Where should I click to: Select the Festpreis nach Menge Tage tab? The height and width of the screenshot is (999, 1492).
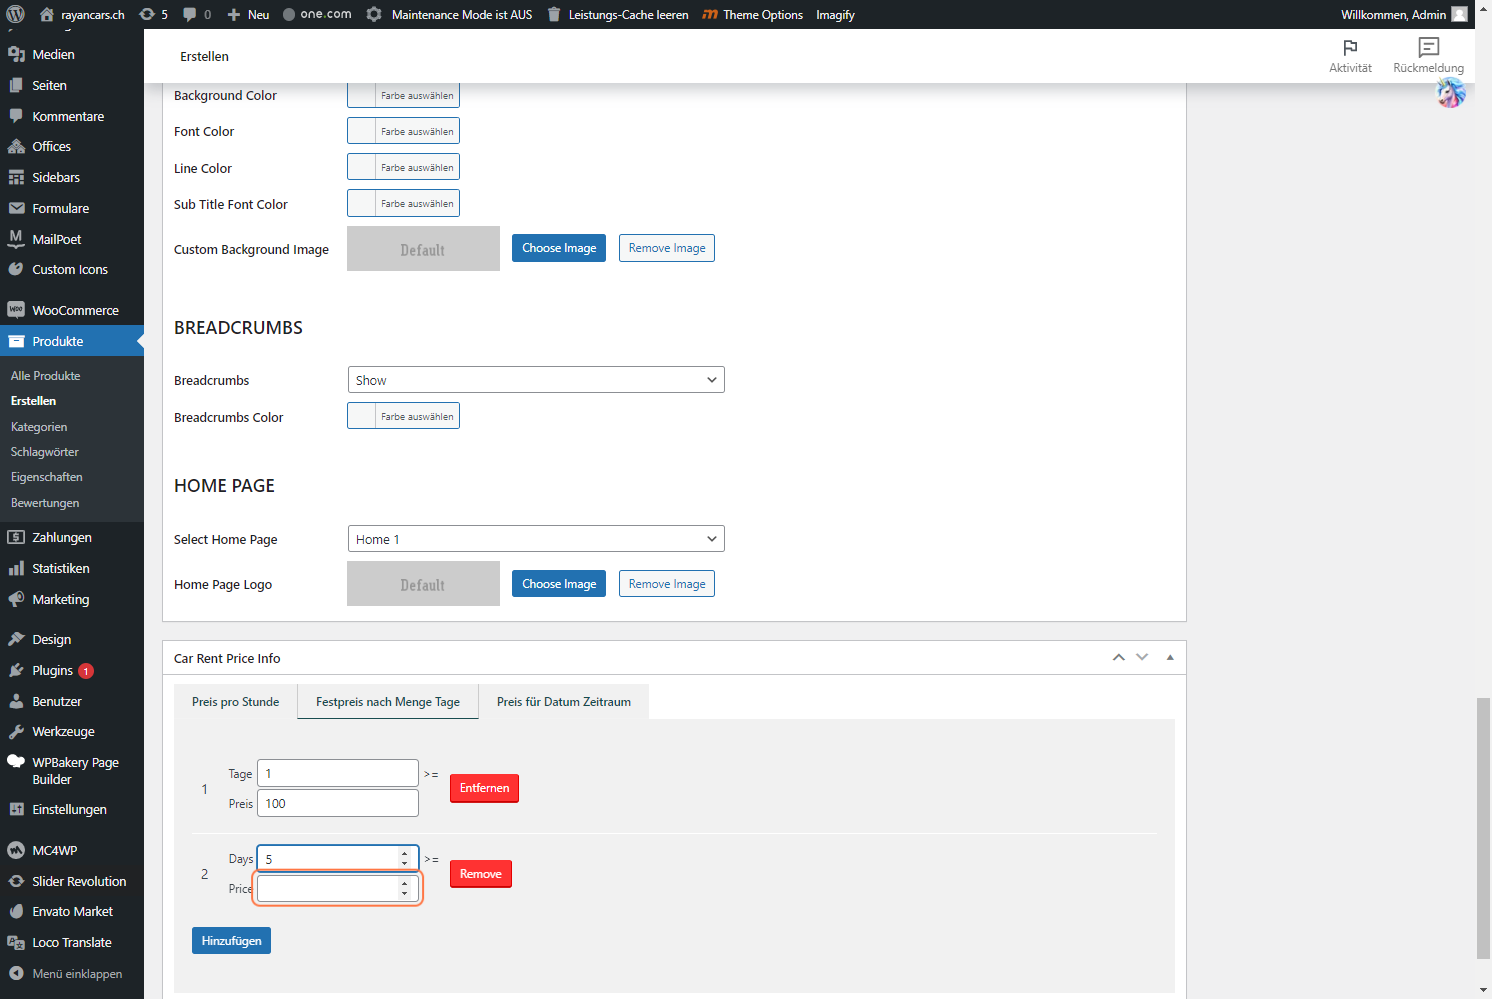point(388,702)
